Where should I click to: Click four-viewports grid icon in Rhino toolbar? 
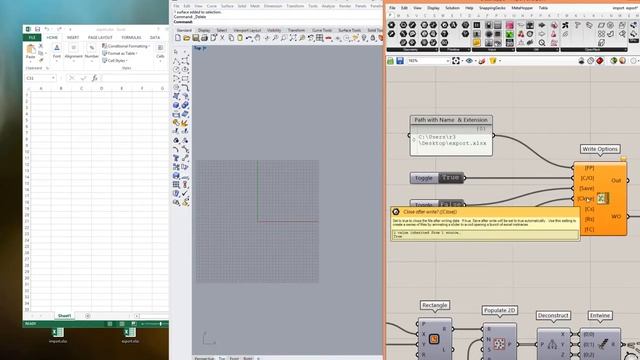(320, 38)
